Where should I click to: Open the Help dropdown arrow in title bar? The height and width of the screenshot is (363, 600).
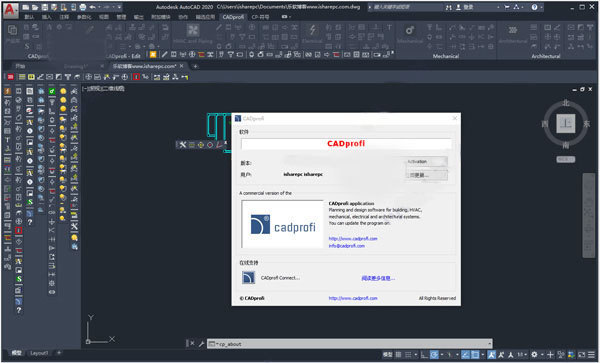point(542,7)
